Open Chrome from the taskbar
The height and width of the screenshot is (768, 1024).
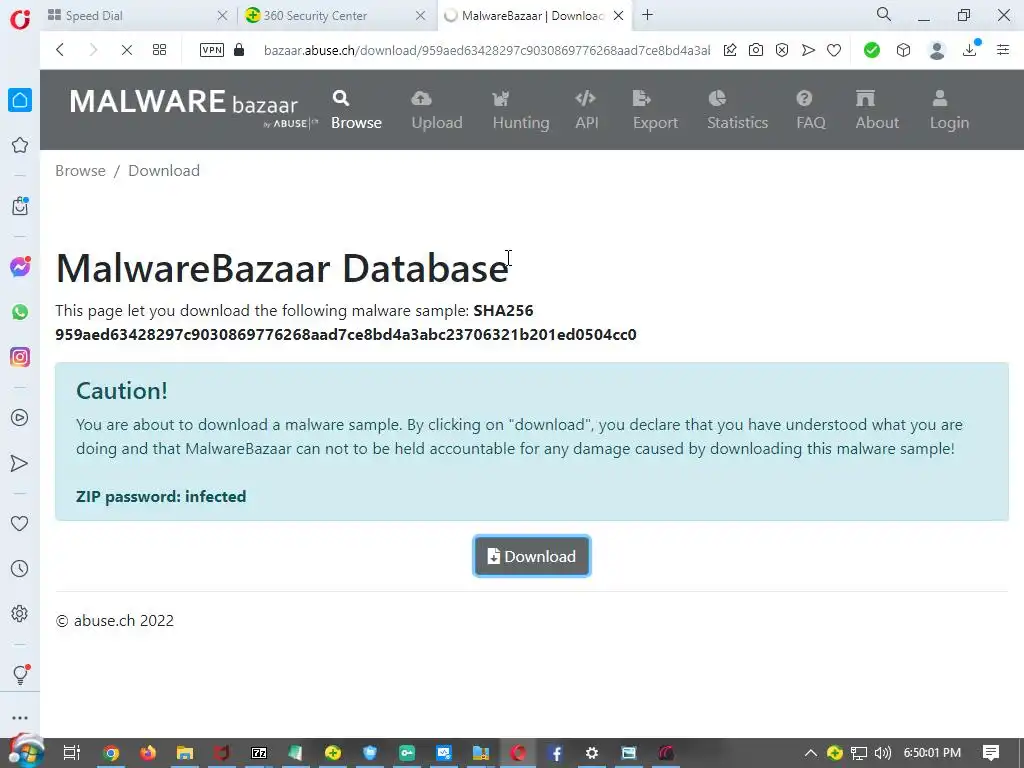pos(111,753)
